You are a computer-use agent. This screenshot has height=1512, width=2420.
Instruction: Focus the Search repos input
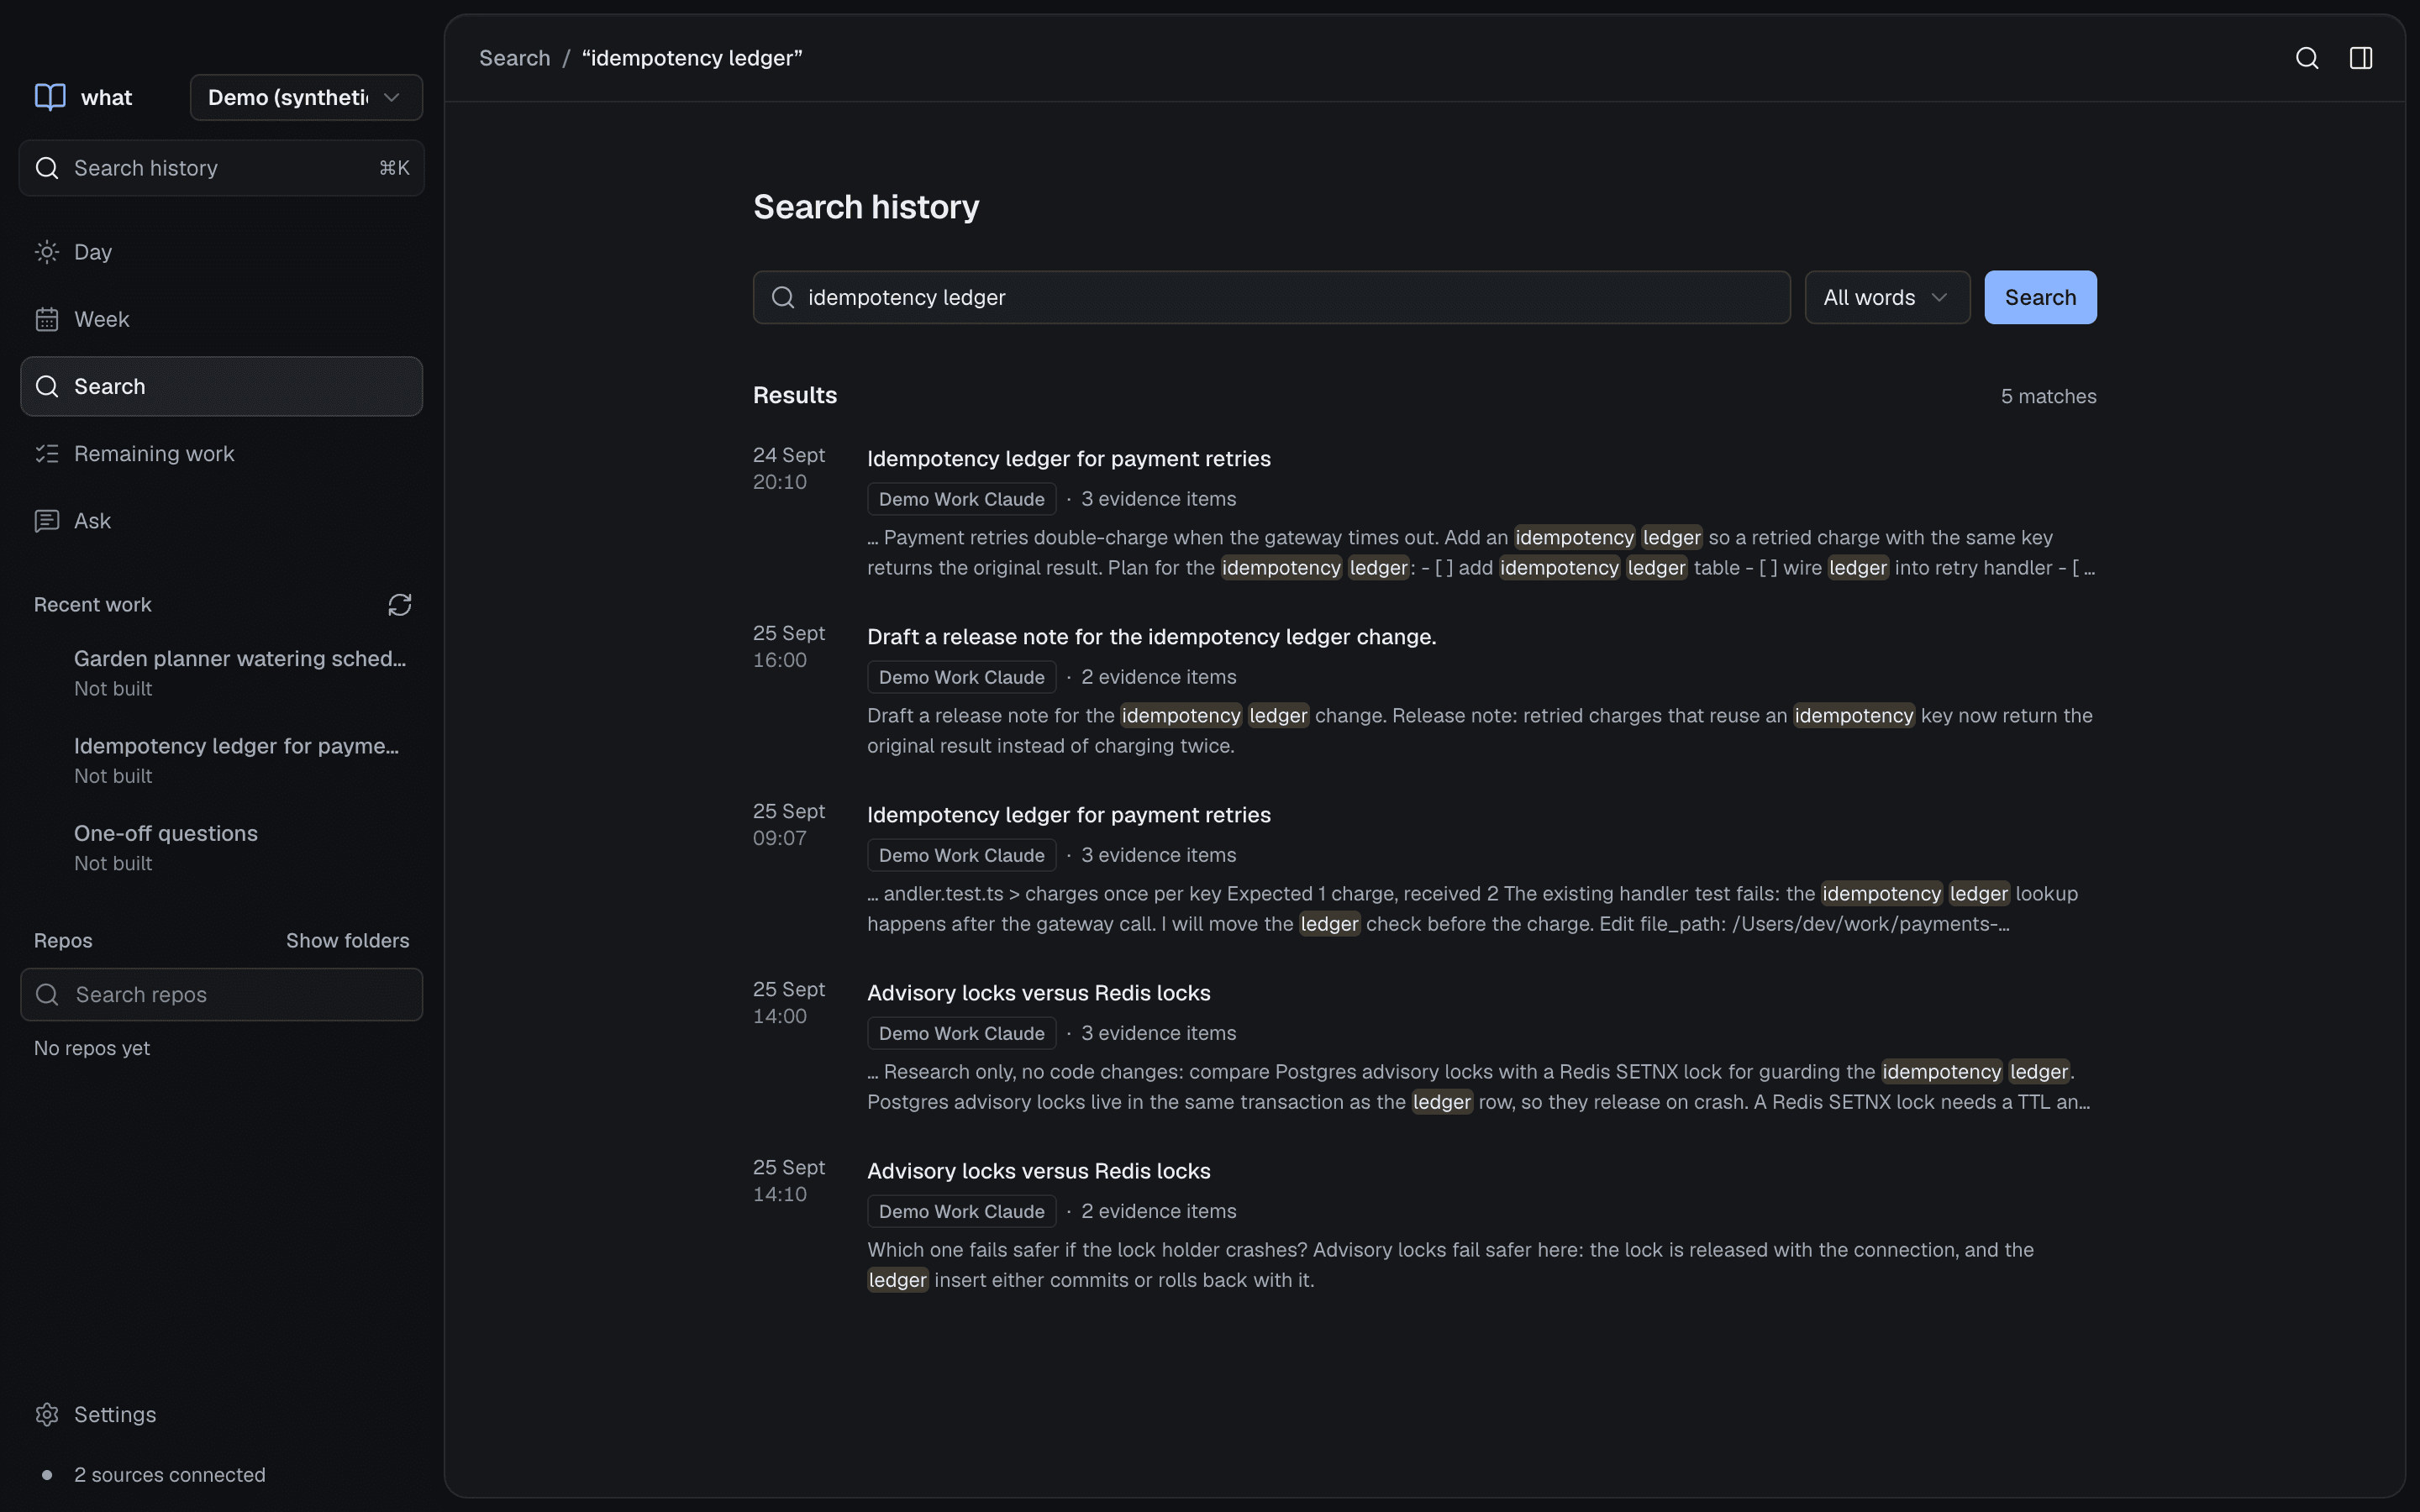pos(221,995)
